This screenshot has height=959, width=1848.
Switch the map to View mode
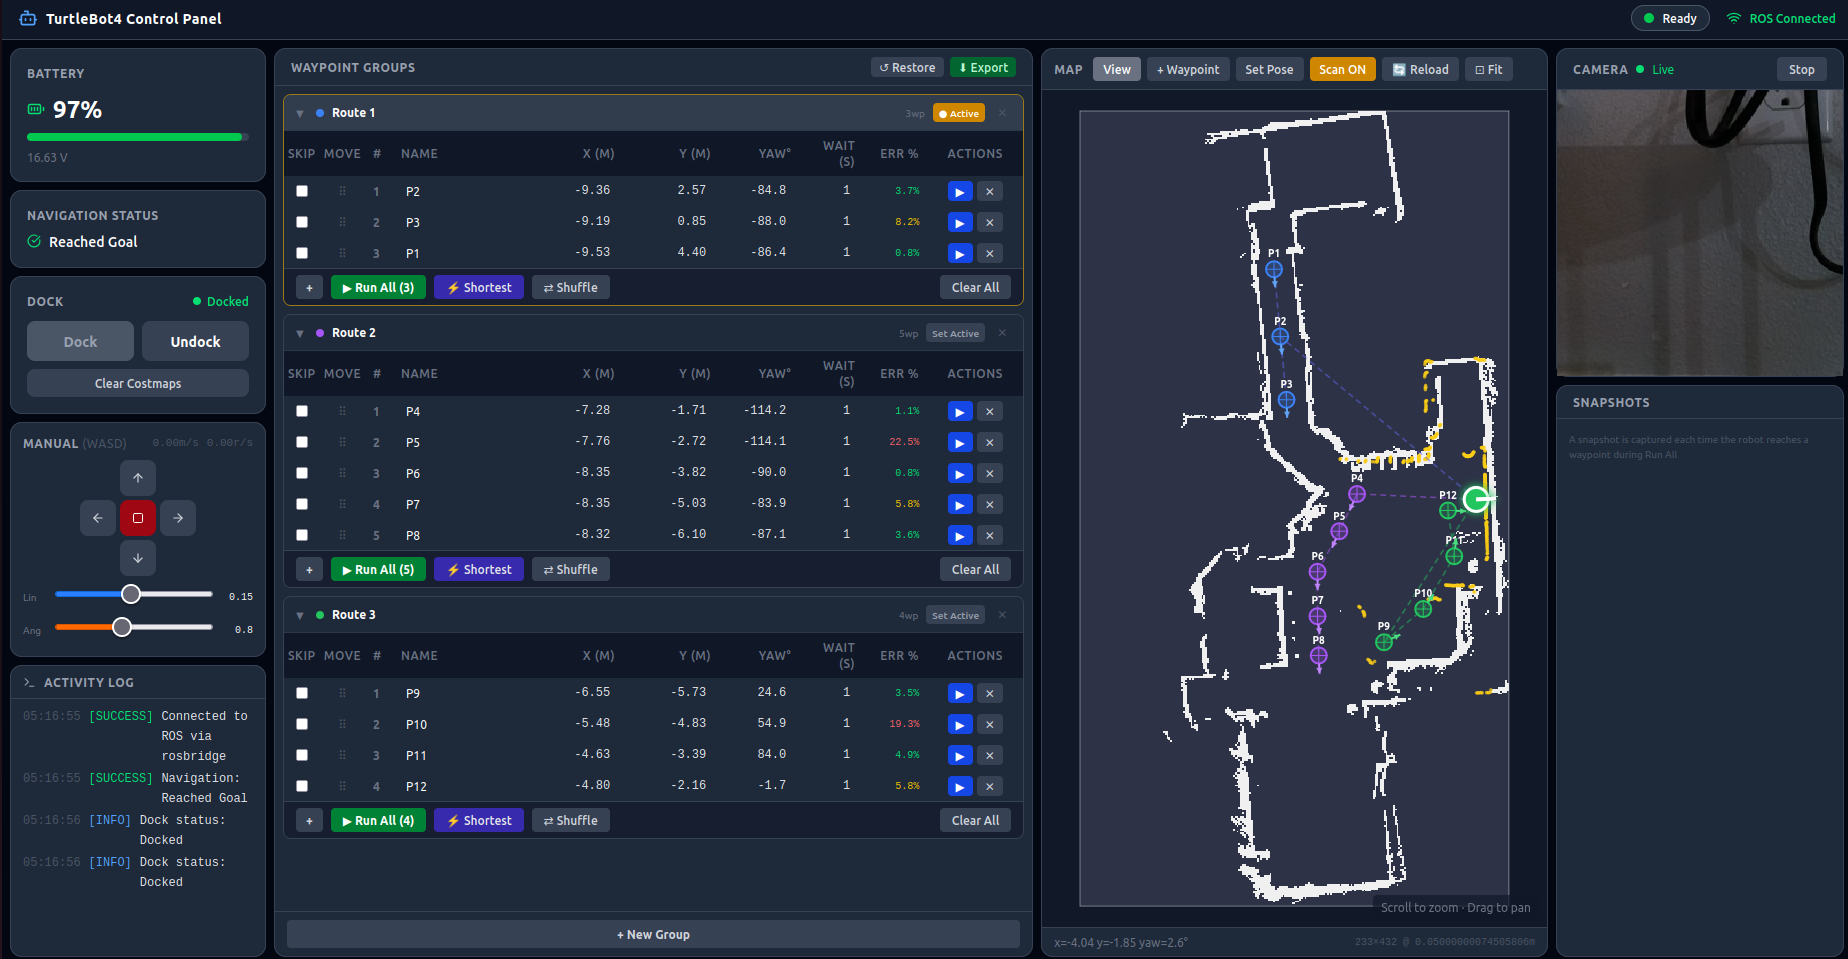tap(1117, 70)
